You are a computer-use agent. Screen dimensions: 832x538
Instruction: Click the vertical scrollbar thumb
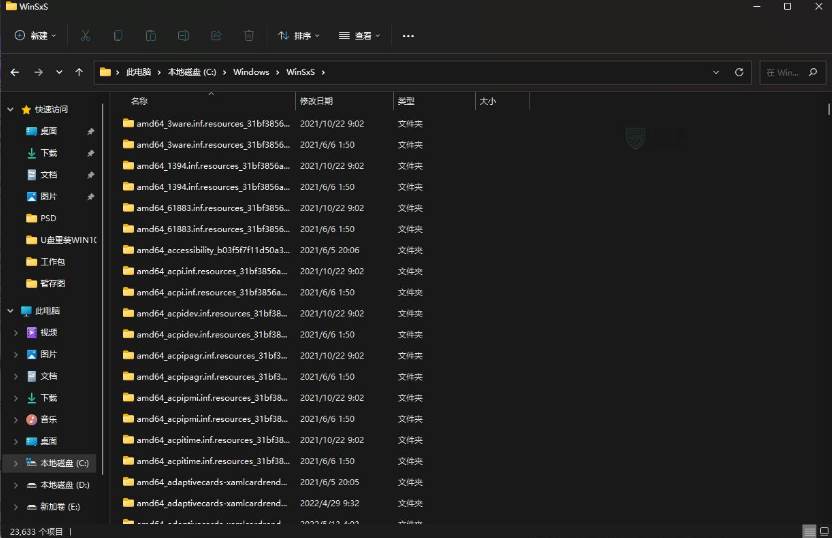828,109
